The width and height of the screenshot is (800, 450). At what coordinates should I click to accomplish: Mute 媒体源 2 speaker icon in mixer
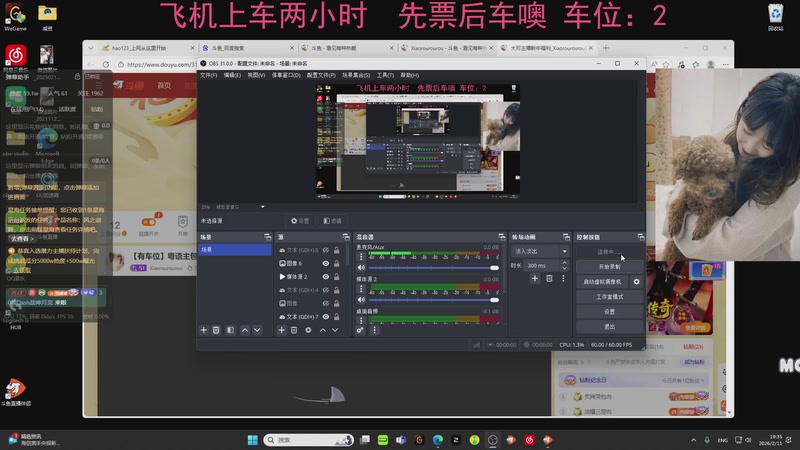(x=361, y=300)
